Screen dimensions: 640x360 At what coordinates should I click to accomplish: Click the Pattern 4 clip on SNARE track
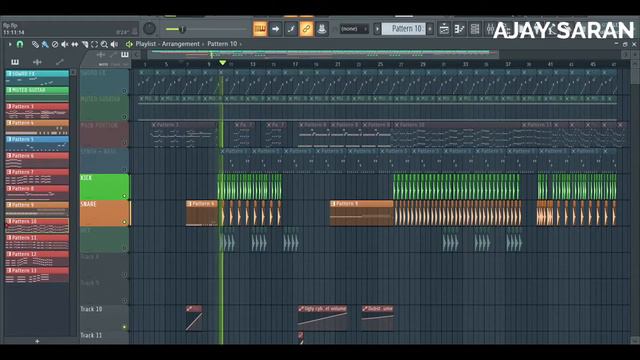pyautogui.click(x=202, y=213)
